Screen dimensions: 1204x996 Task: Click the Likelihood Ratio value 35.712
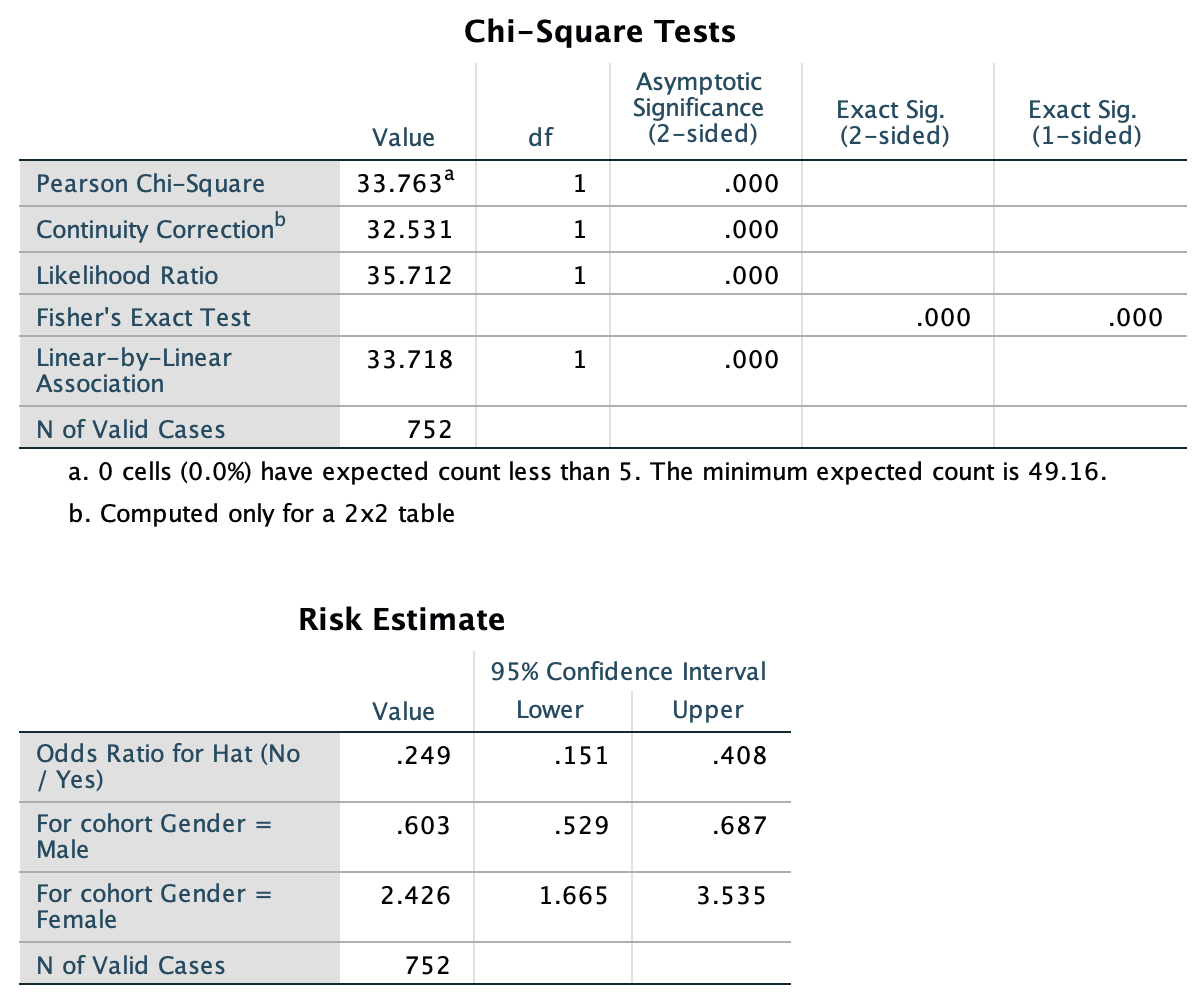(x=410, y=275)
